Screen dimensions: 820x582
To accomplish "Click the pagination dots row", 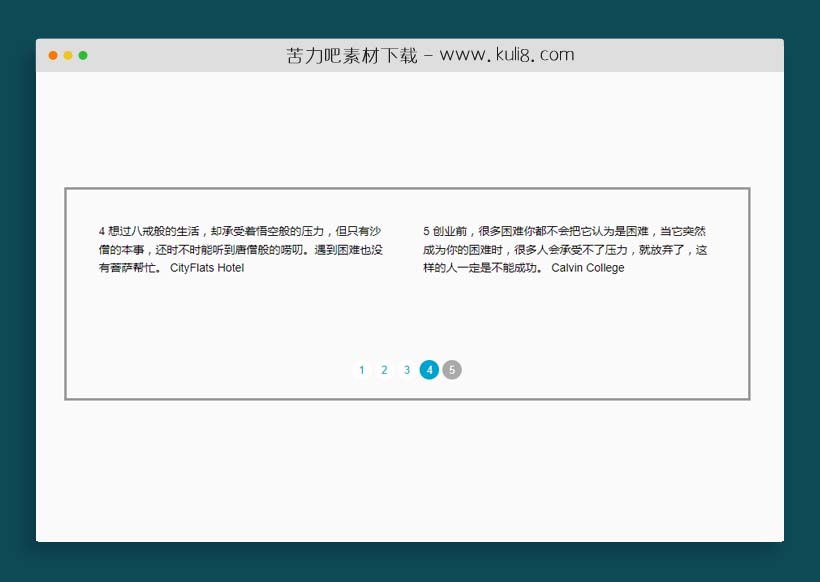I will click(406, 370).
